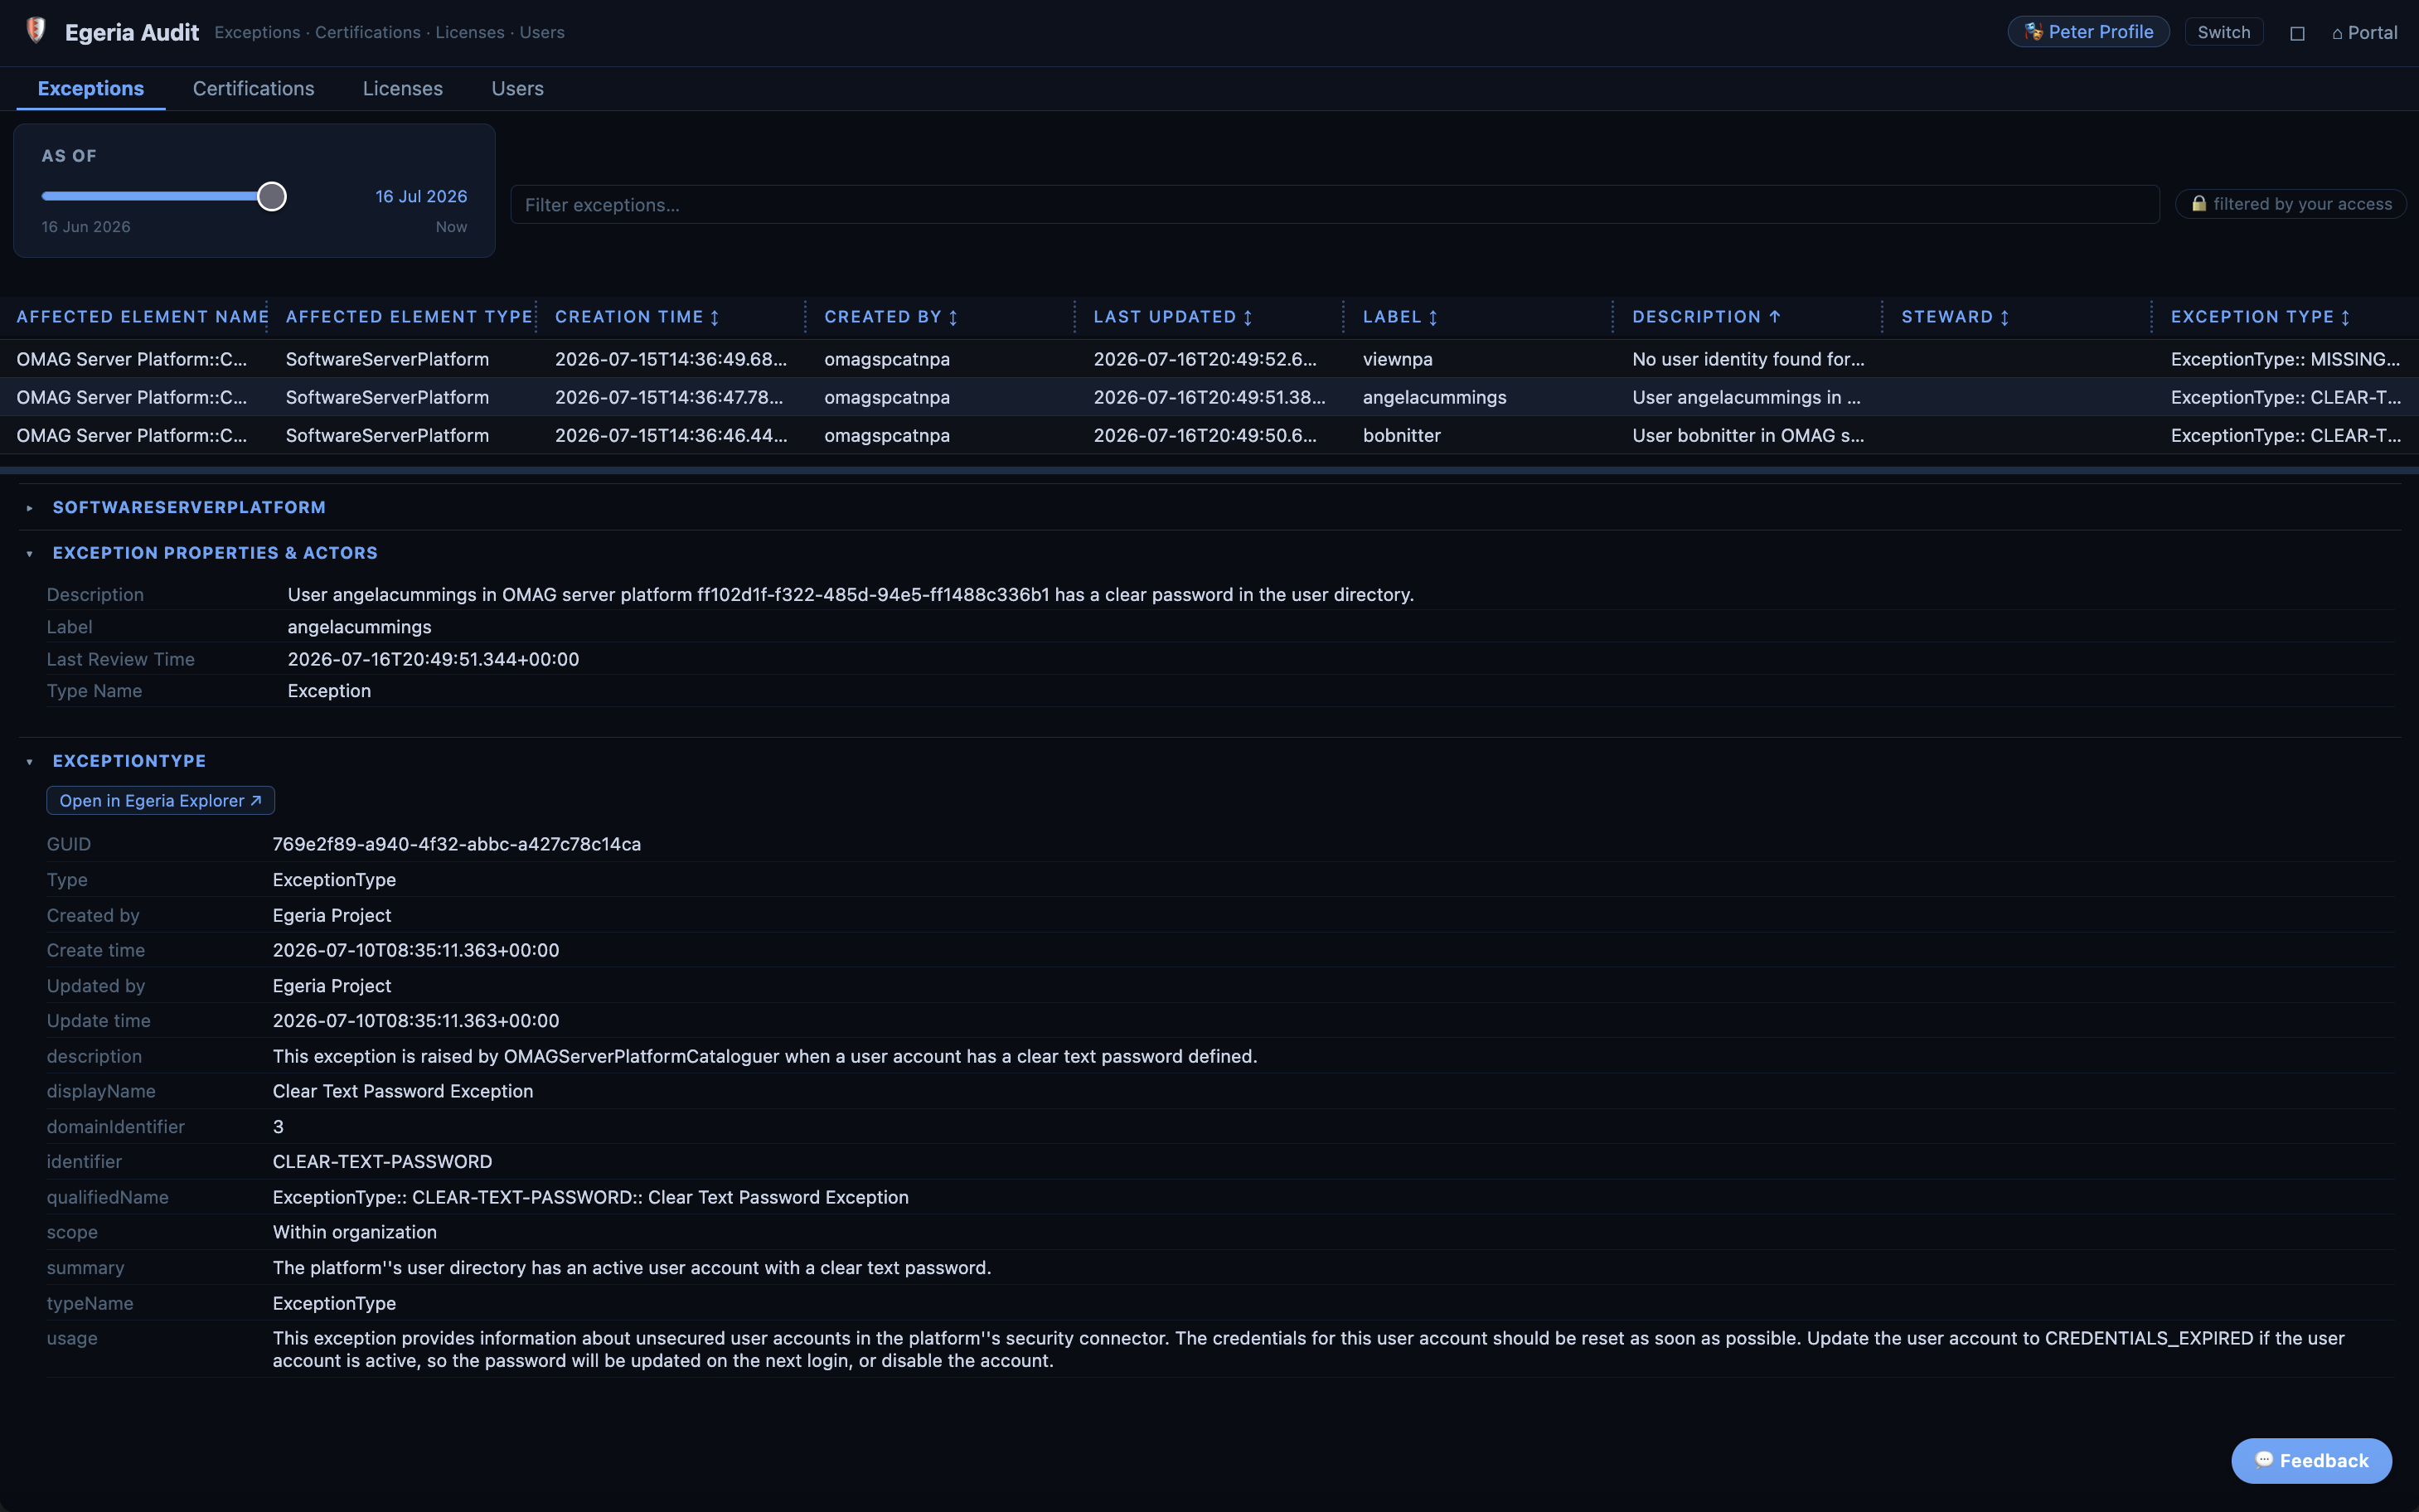Sort by Label column arrow
The width and height of the screenshot is (2419, 1512).
pyautogui.click(x=1433, y=317)
